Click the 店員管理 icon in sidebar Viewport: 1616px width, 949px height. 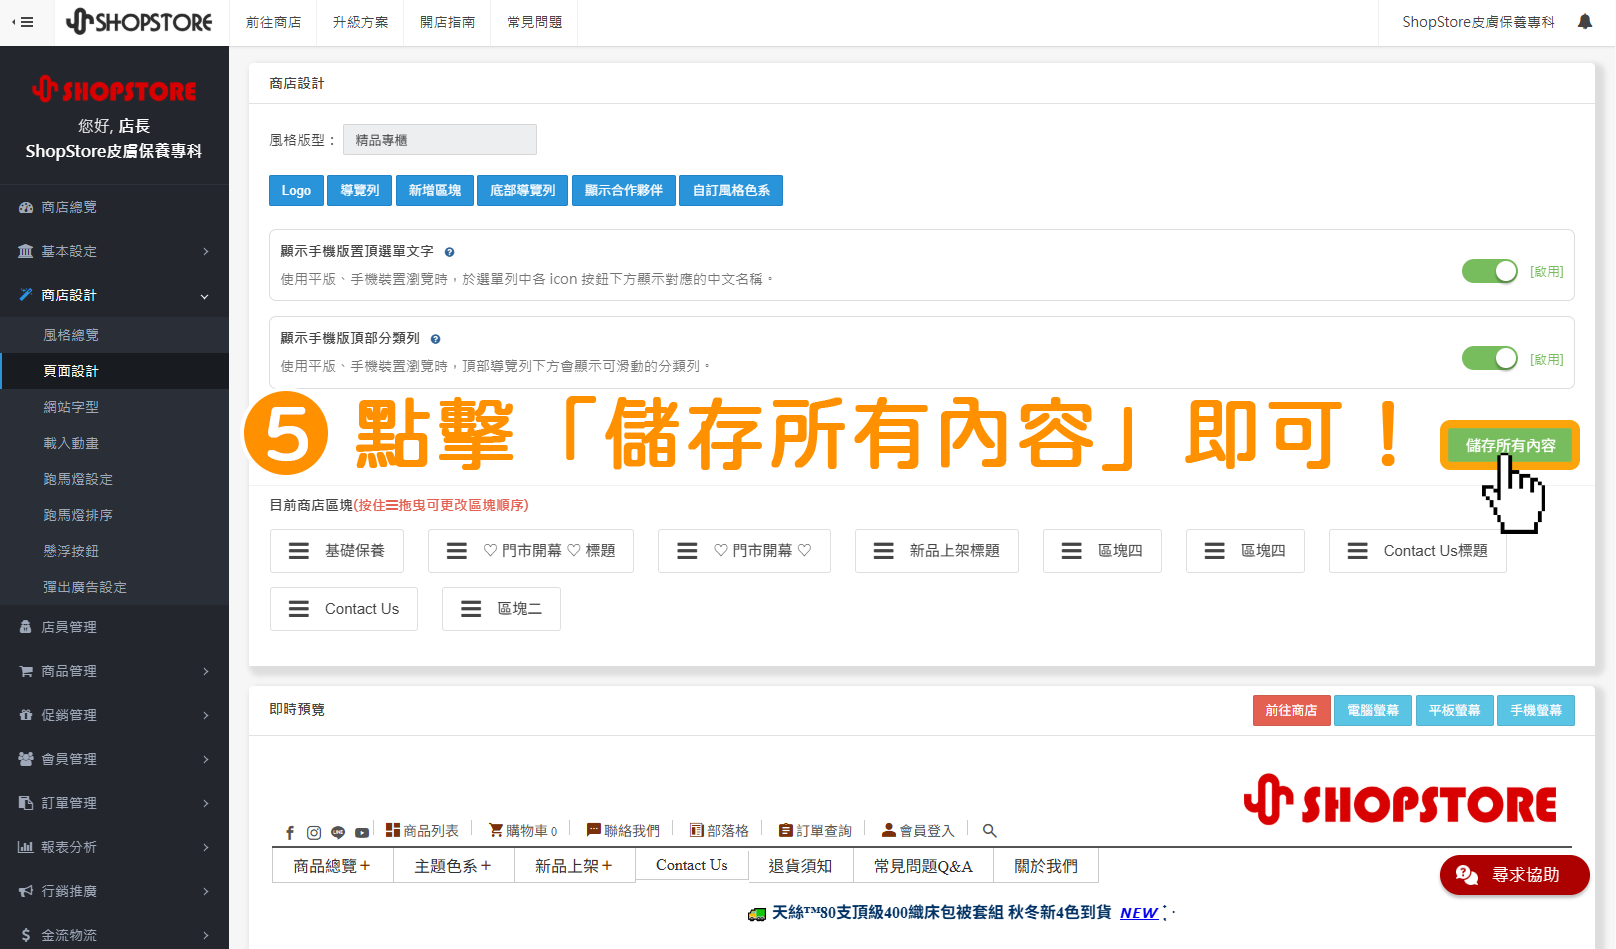pos(26,627)
